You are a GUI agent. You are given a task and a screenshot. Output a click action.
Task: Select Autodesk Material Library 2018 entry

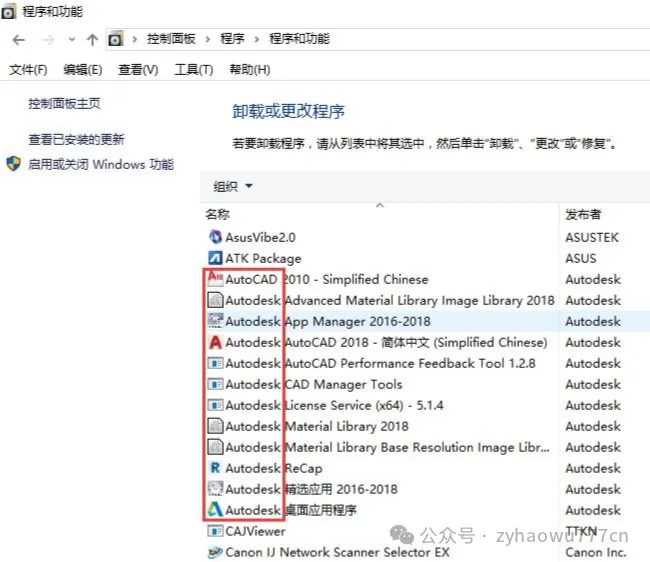click(317, 426)
